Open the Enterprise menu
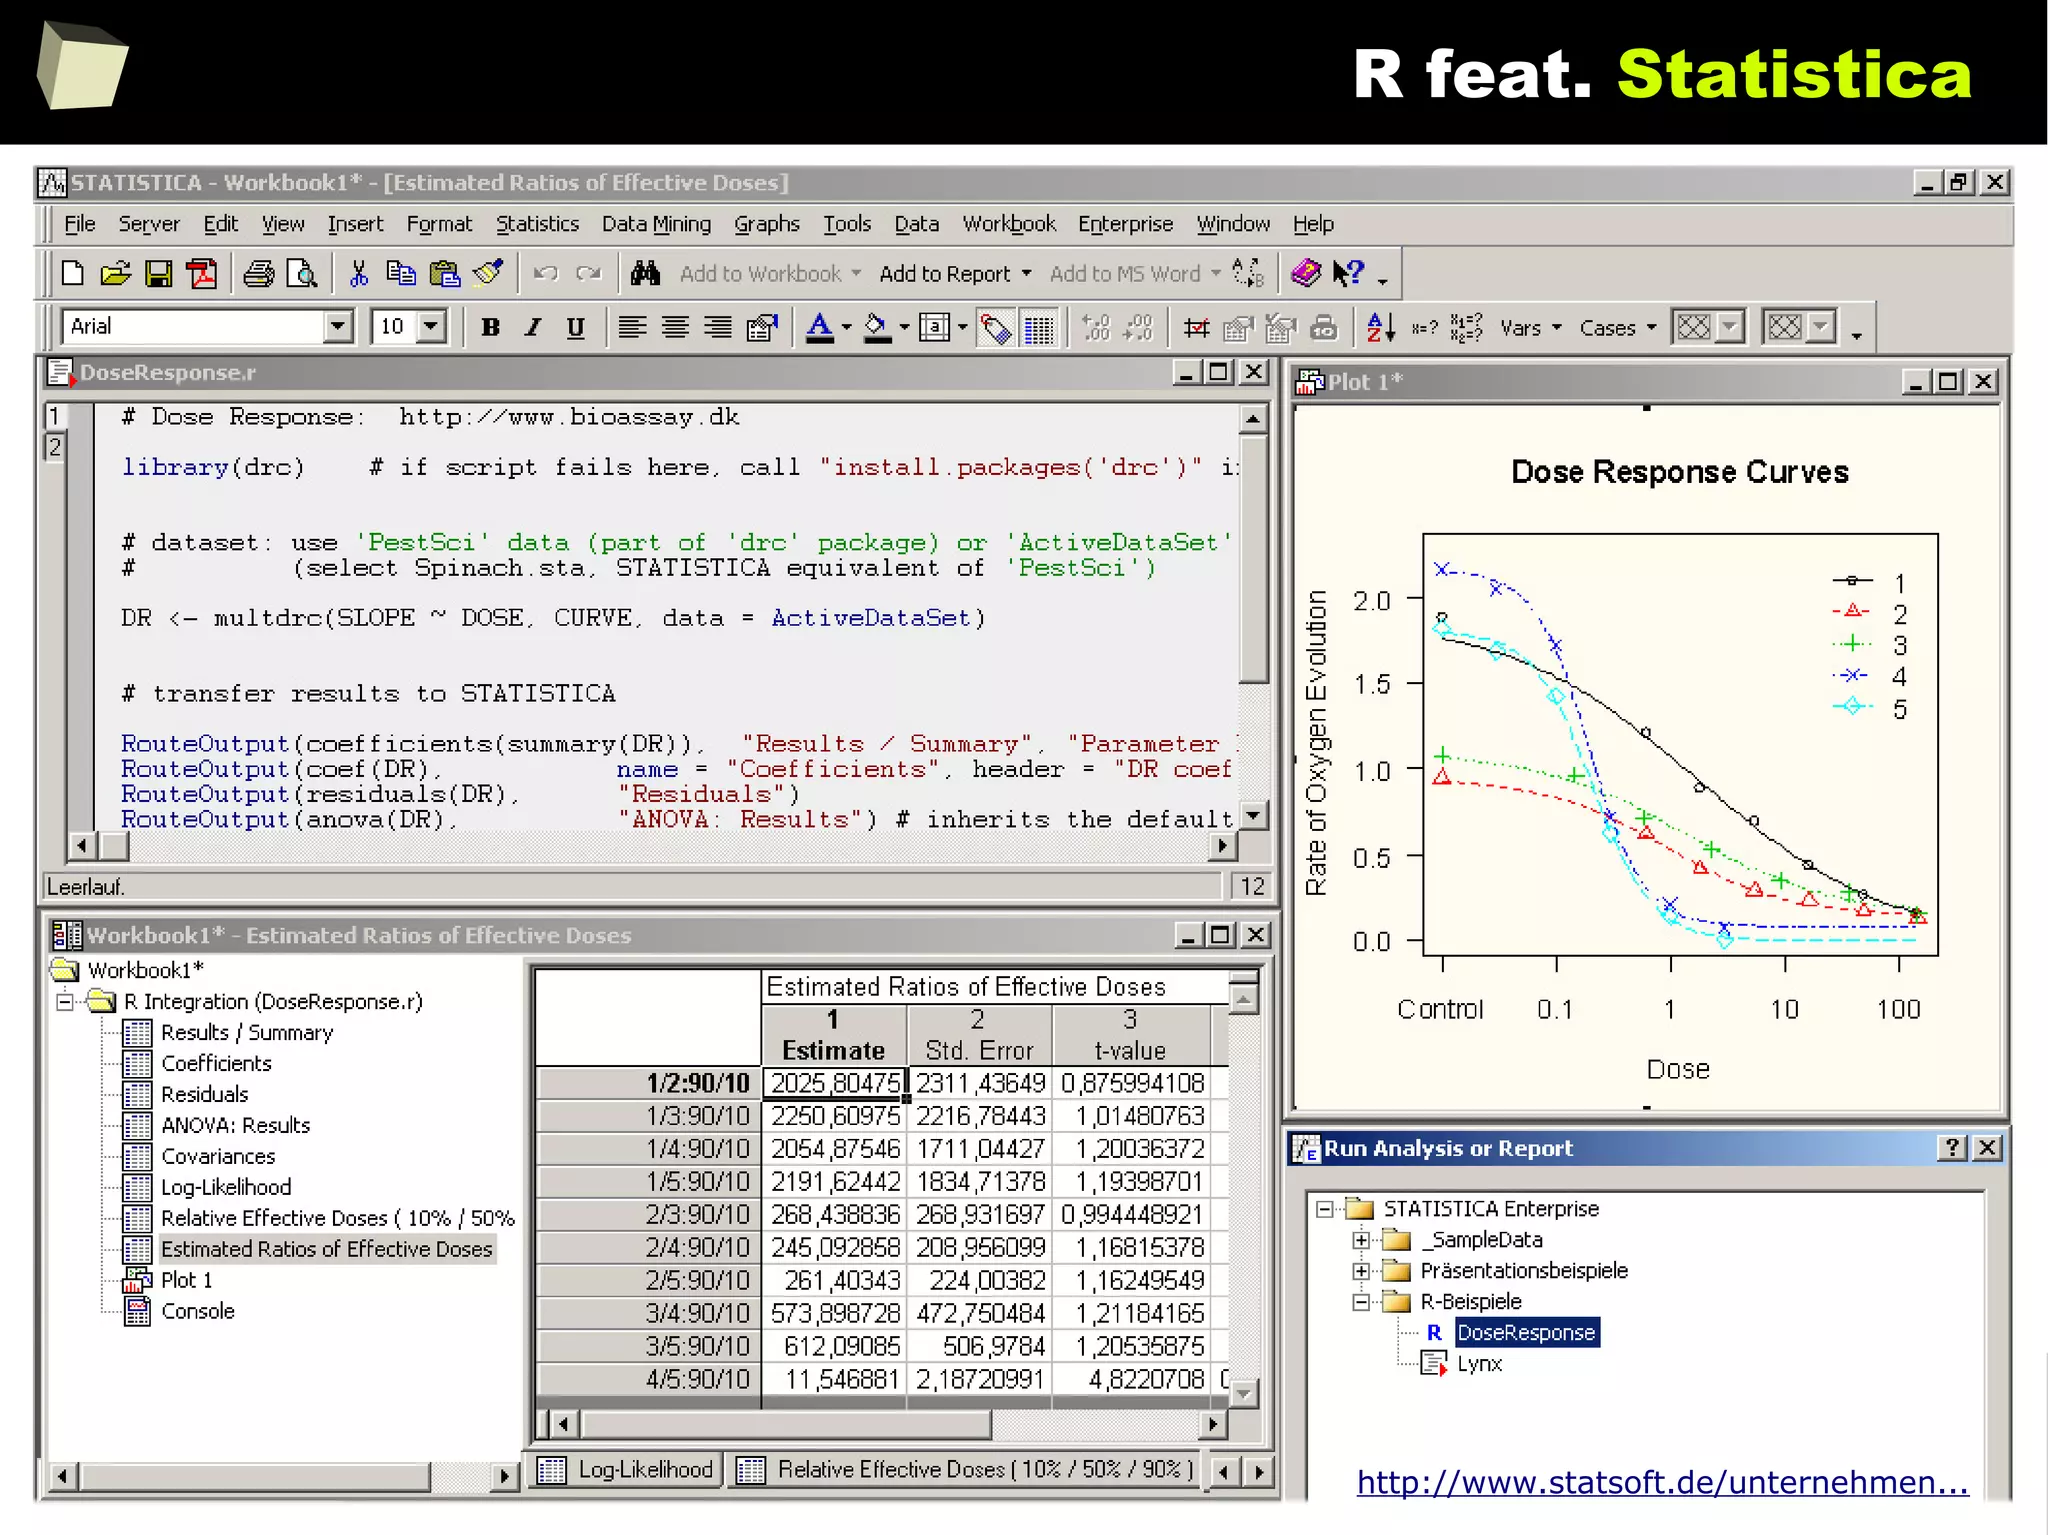Viewport: 2048px width, 1535px height. point(1125,224)
